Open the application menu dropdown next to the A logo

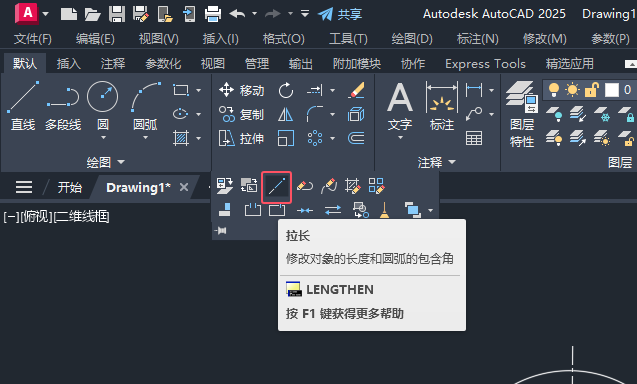(46, 14)
